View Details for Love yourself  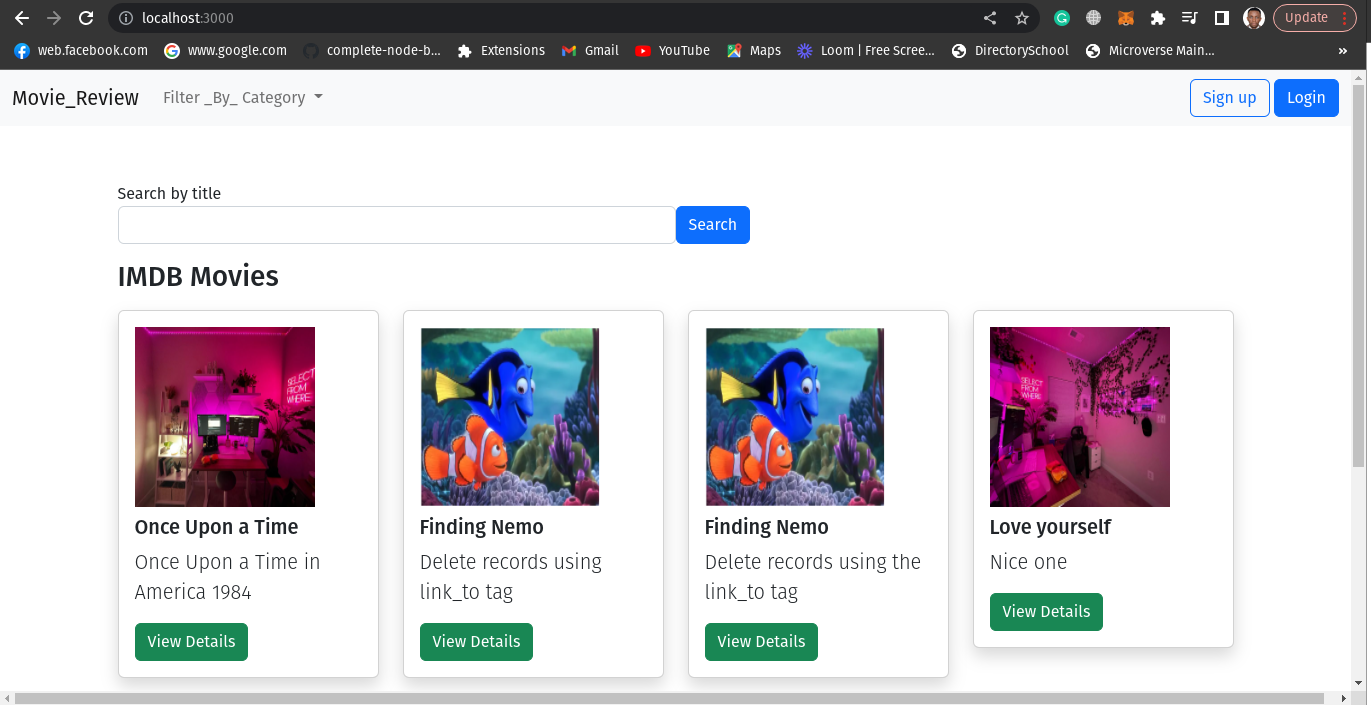pyautogui.click(x=1046, y=612)
